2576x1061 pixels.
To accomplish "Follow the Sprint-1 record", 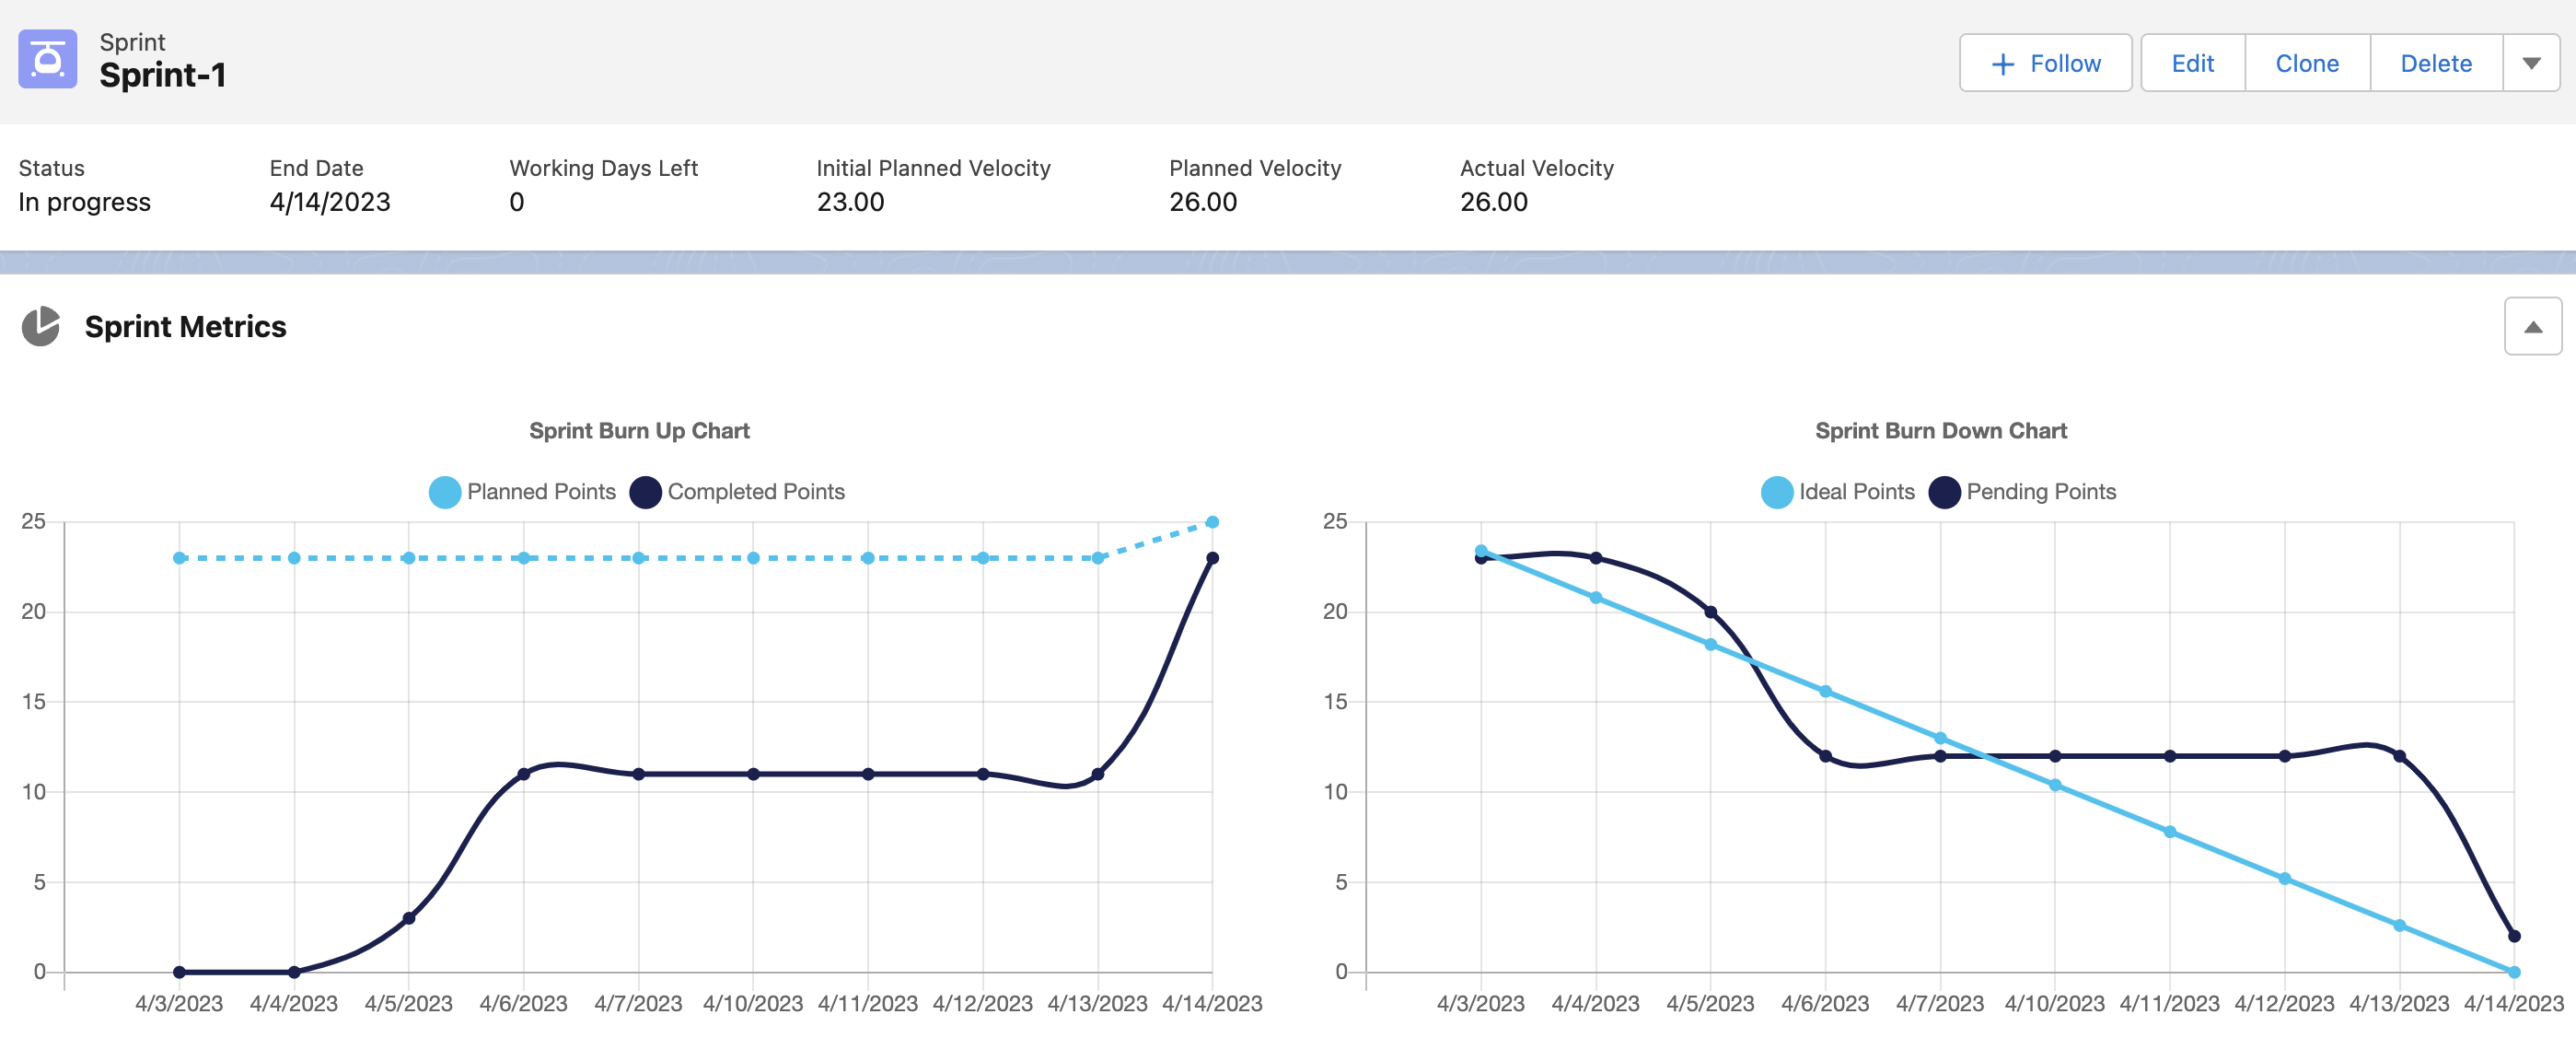I will [x=2045, y=63].
